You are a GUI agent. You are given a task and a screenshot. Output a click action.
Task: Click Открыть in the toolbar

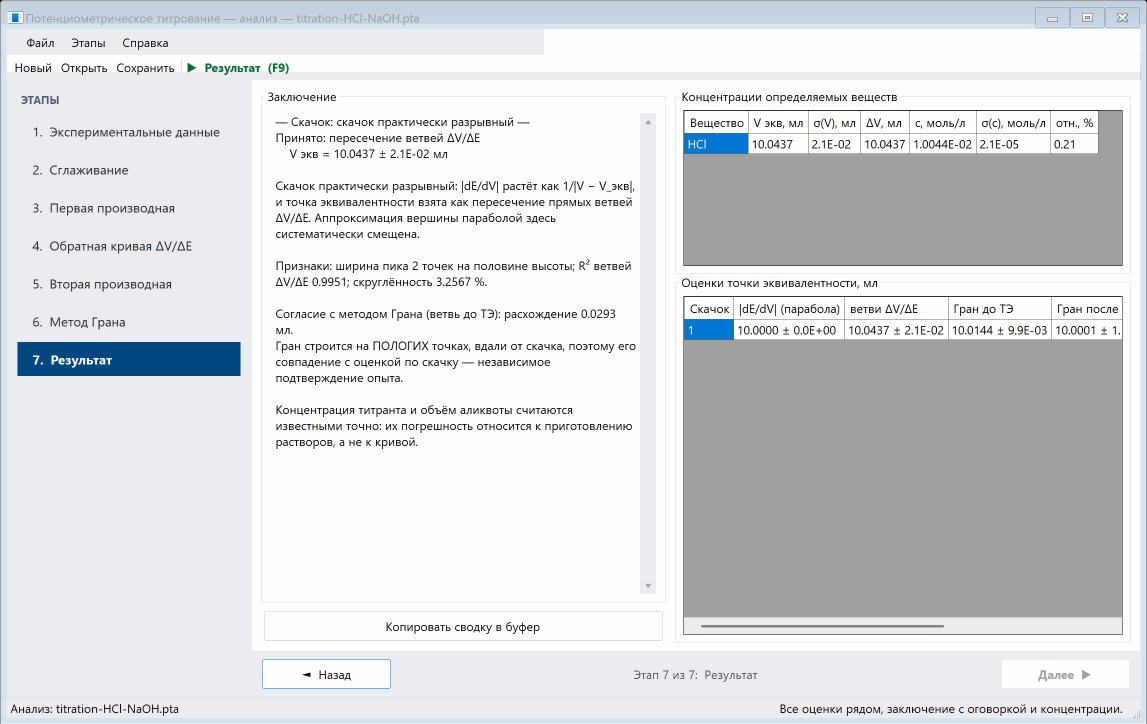point(84,68)
